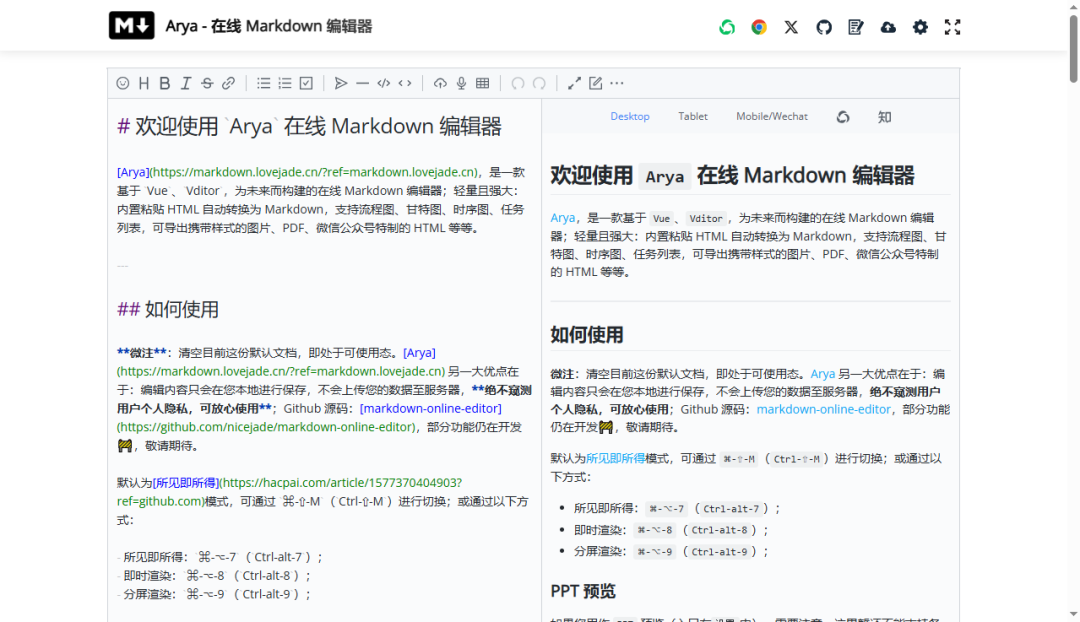The height and width of the screenshot is (622, 1080).
Task: Open the 所见即所得 link in preview
Action: (616, 459)
